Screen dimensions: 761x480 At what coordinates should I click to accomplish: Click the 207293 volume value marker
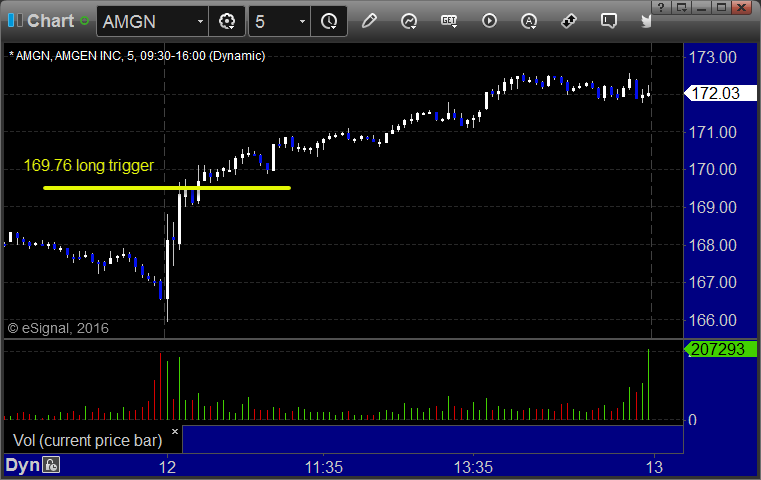click(x=720, y=349)
